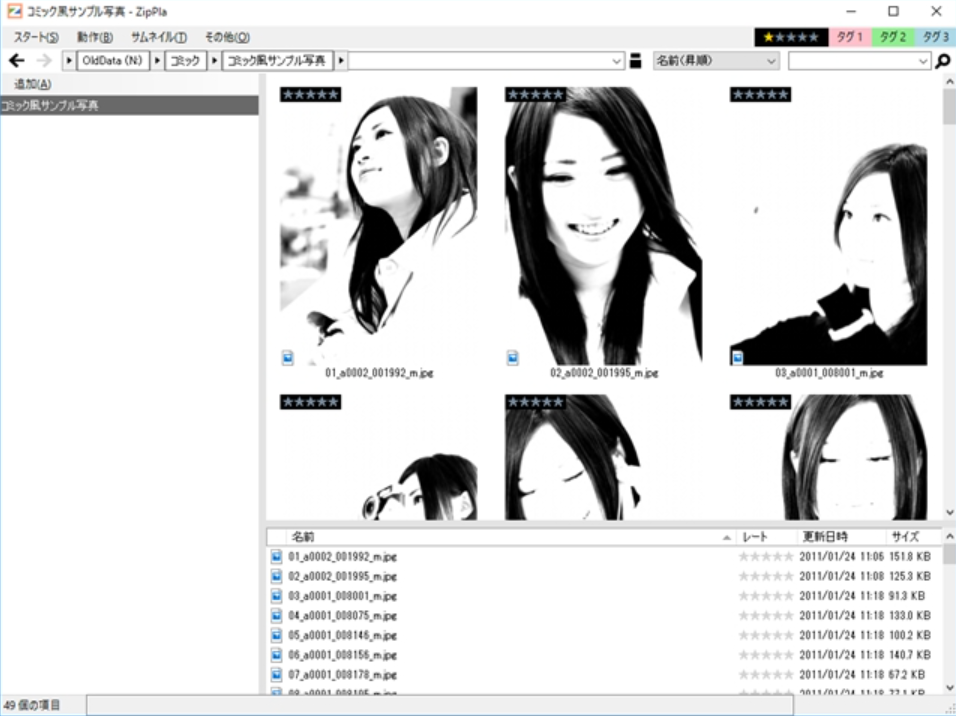956x716 pixels.
Task: Click the image icon of row 03_a0001_008001_m.jpg
Action: coord(276,596)
